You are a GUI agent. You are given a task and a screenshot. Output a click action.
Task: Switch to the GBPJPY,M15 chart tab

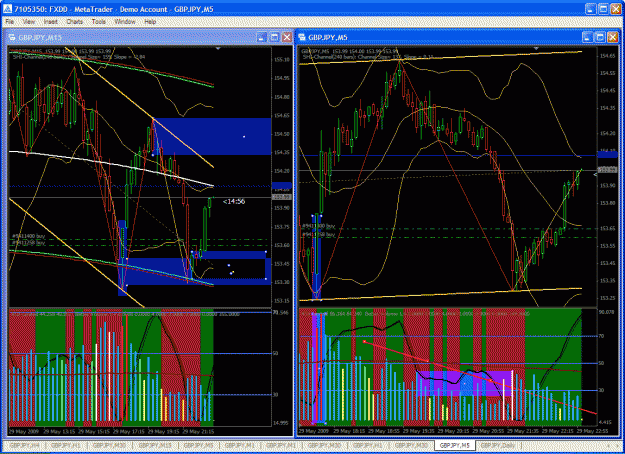tap(155, 445)
